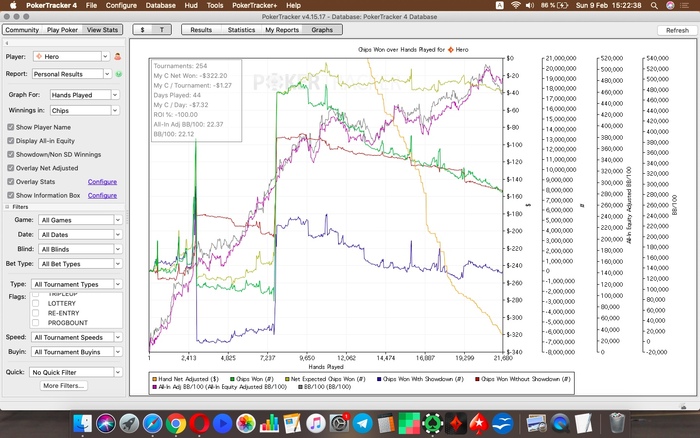
Task: Open Calculator from the dock
Action: [x=386, y=423]
